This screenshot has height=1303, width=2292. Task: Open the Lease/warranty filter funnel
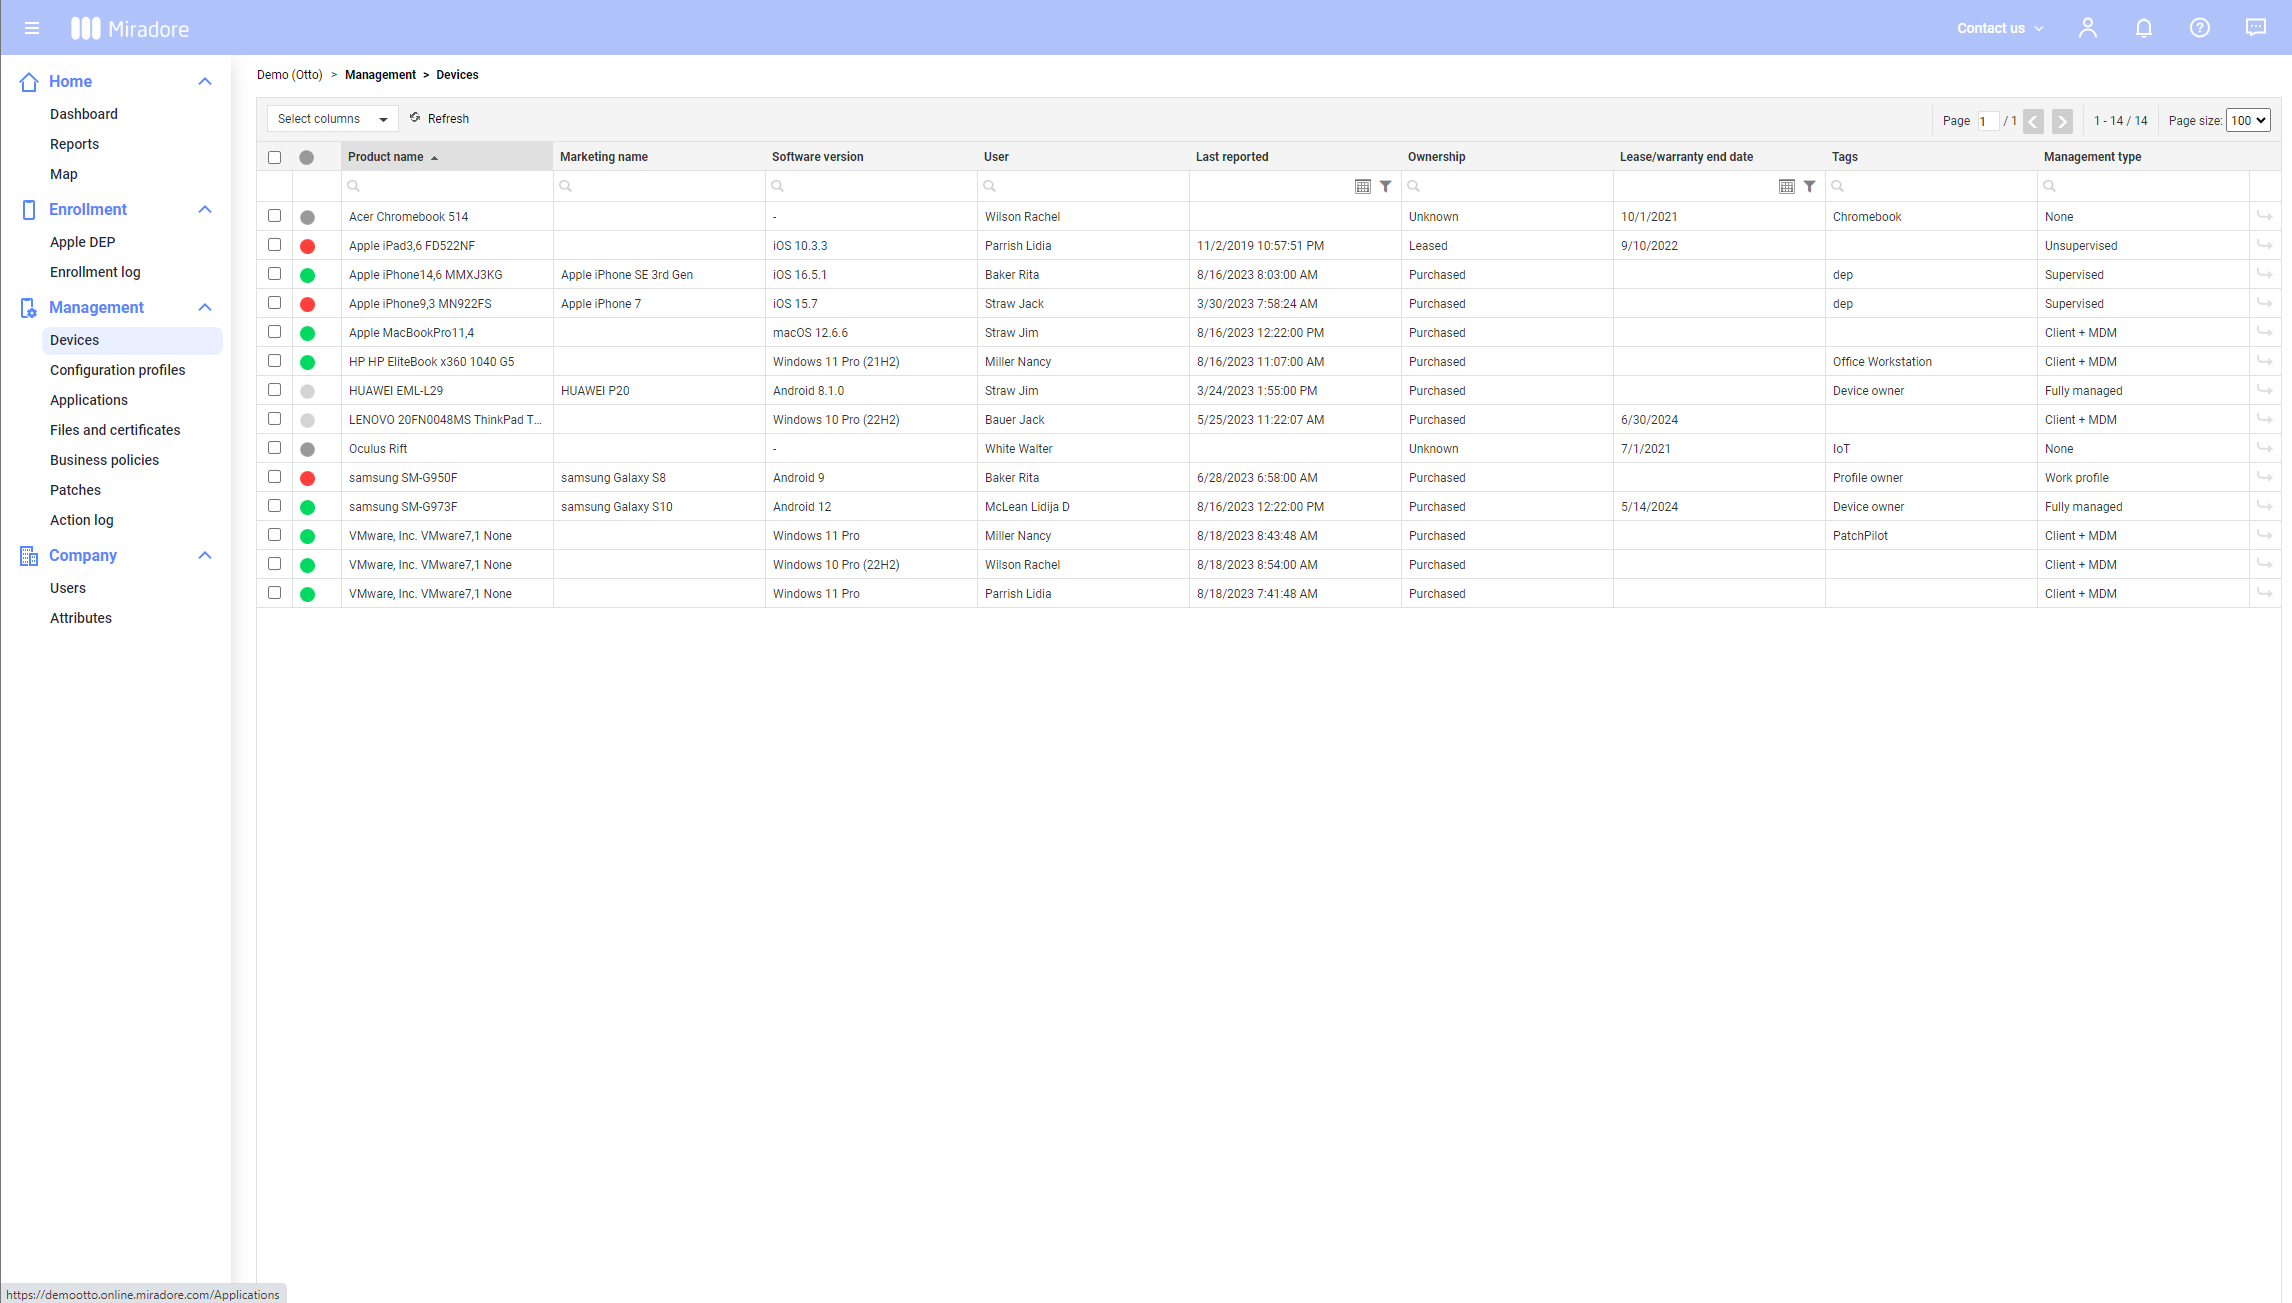click(1810, 186)
